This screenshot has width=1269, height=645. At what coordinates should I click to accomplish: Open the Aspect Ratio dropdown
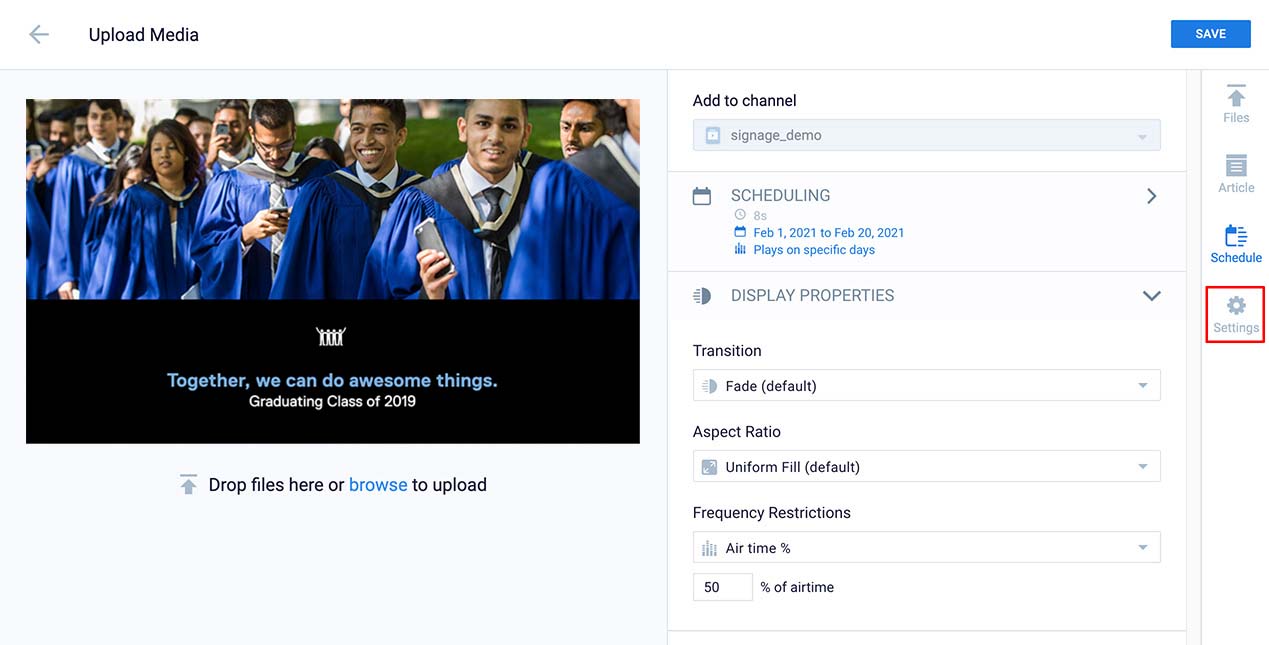click(926, 467)
